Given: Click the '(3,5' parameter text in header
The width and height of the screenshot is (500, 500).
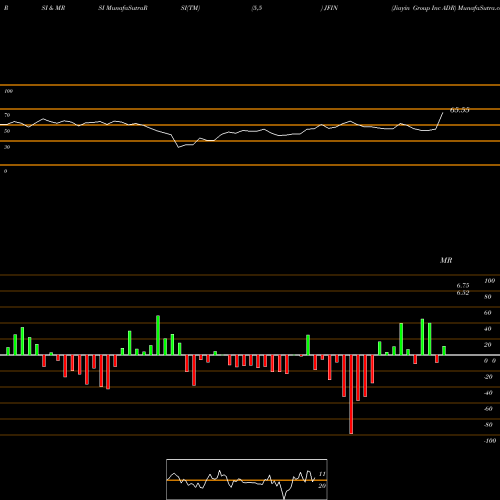Looking at the screenshot, I should [x=257, y=8].
